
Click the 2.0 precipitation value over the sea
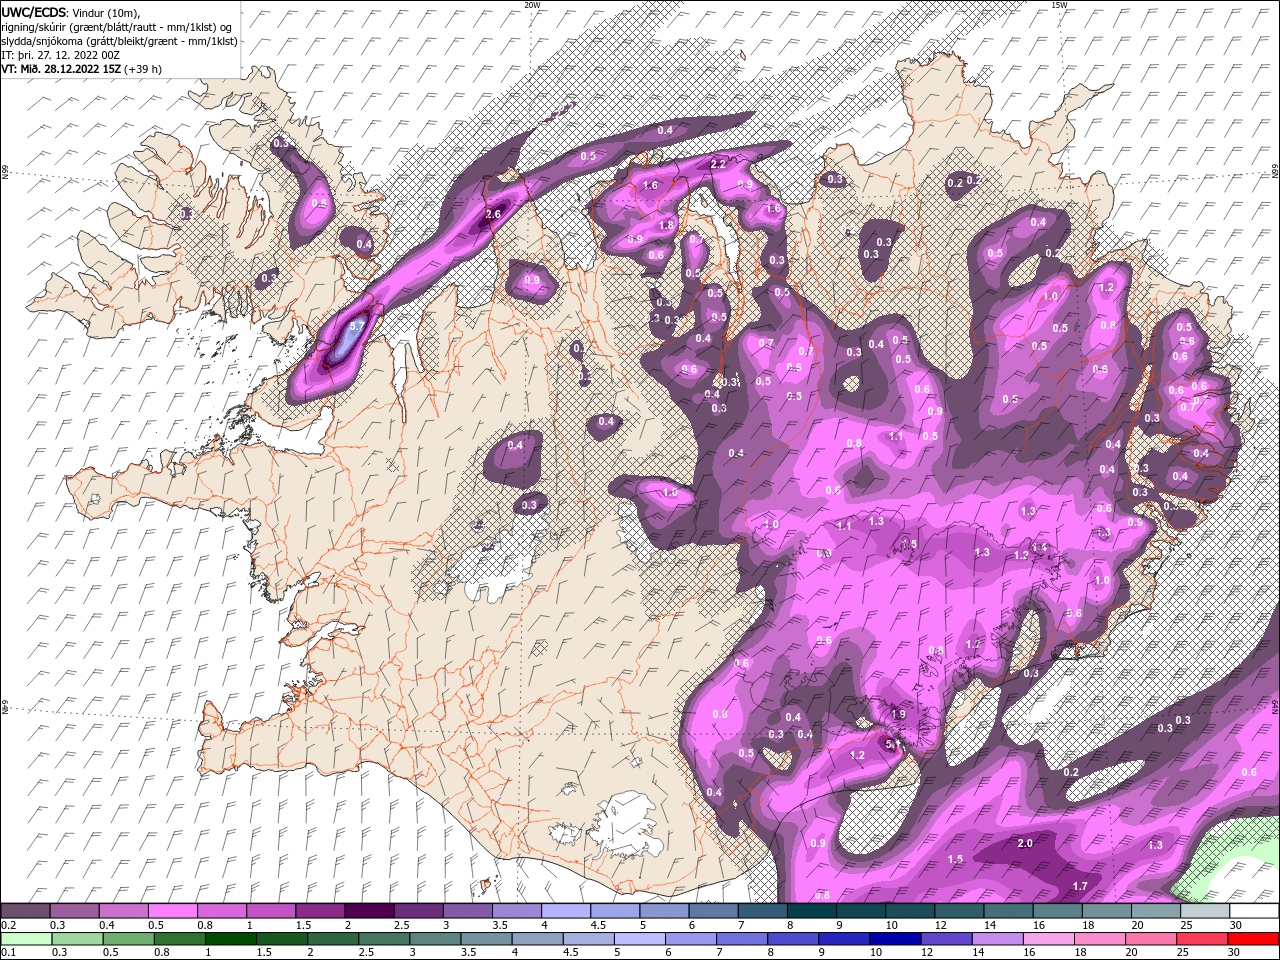[1024, 843]
